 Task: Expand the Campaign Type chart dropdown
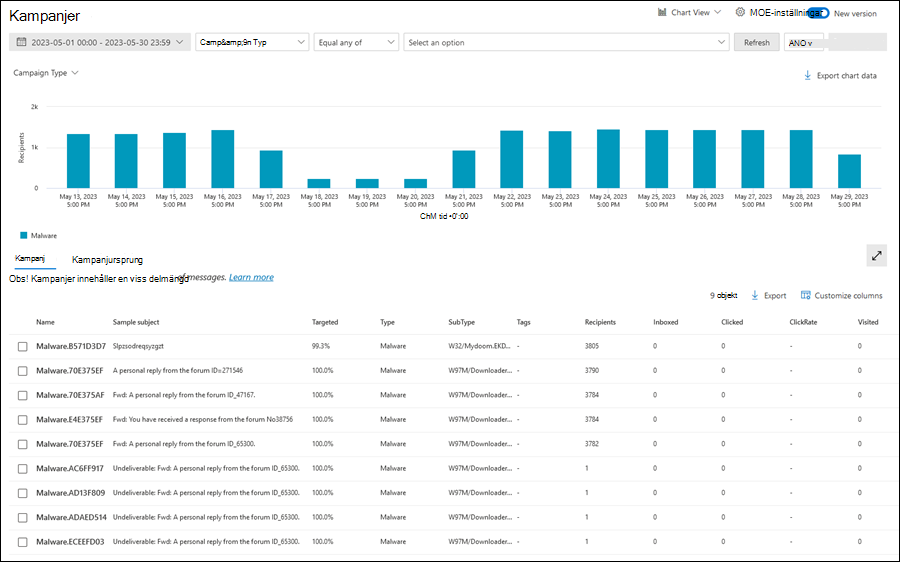(x=46, y=73)
